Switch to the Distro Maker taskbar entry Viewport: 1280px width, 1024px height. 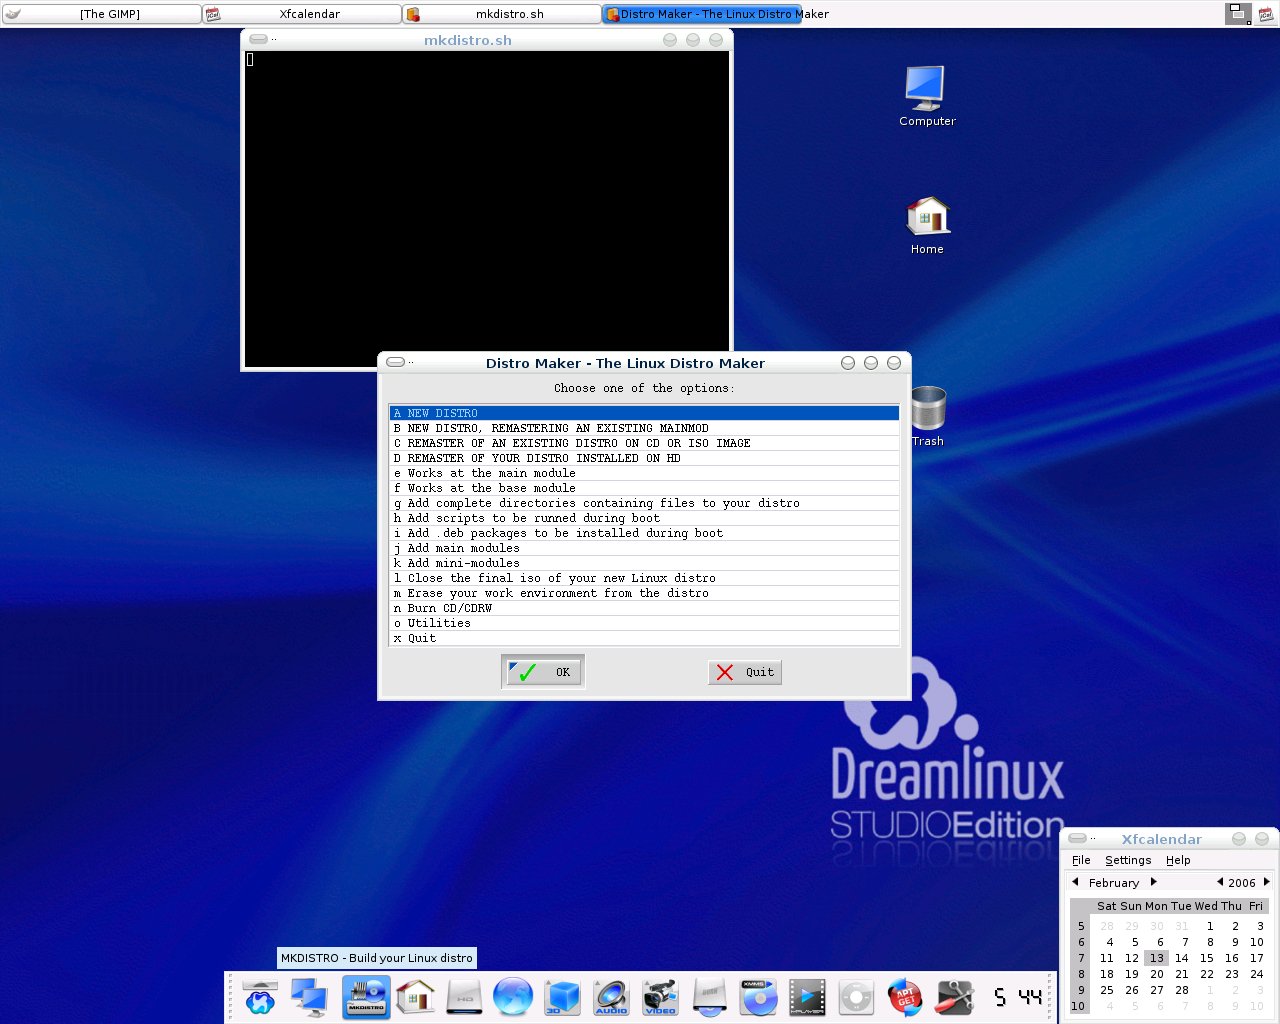tap(702, 14)
